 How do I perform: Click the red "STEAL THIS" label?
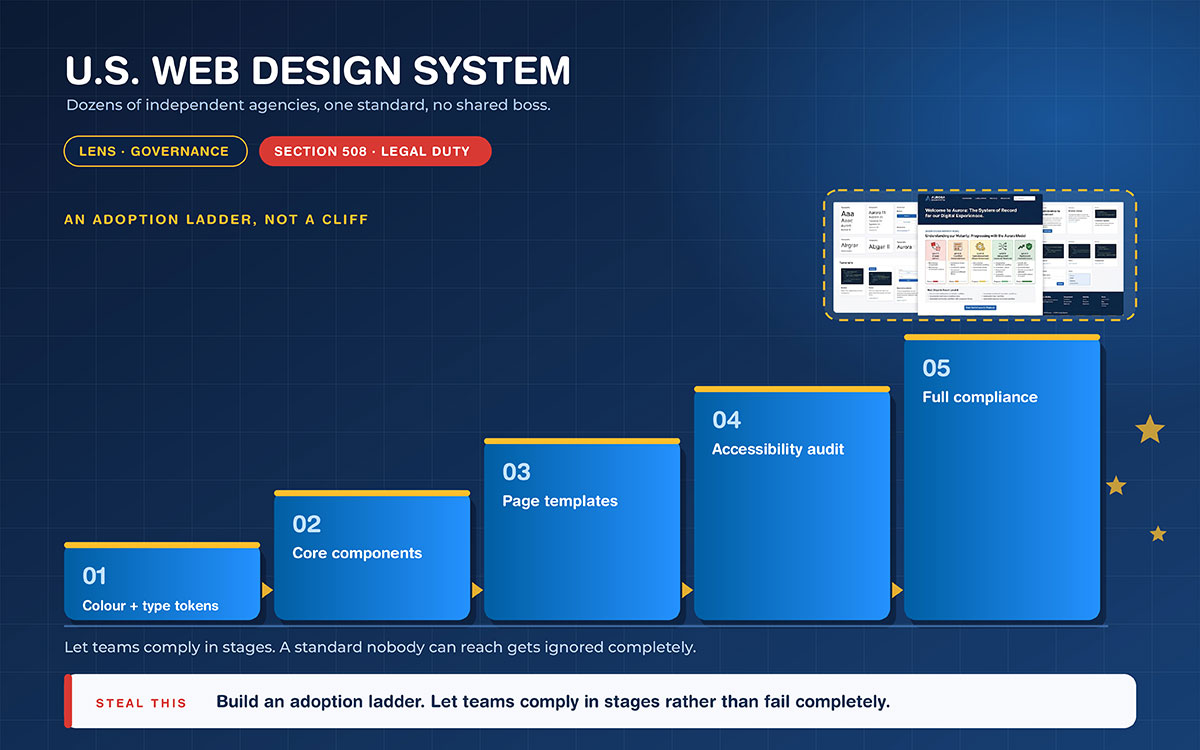coord(141,703)
